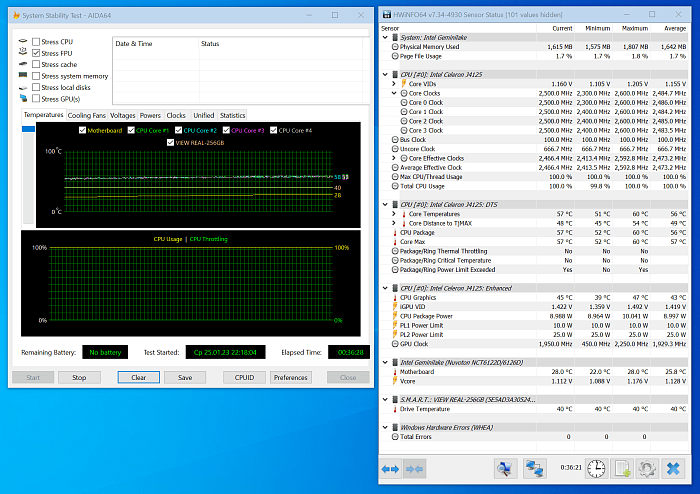Collapse the Core Clocks row
700x494 pixels.
(394, 93)
